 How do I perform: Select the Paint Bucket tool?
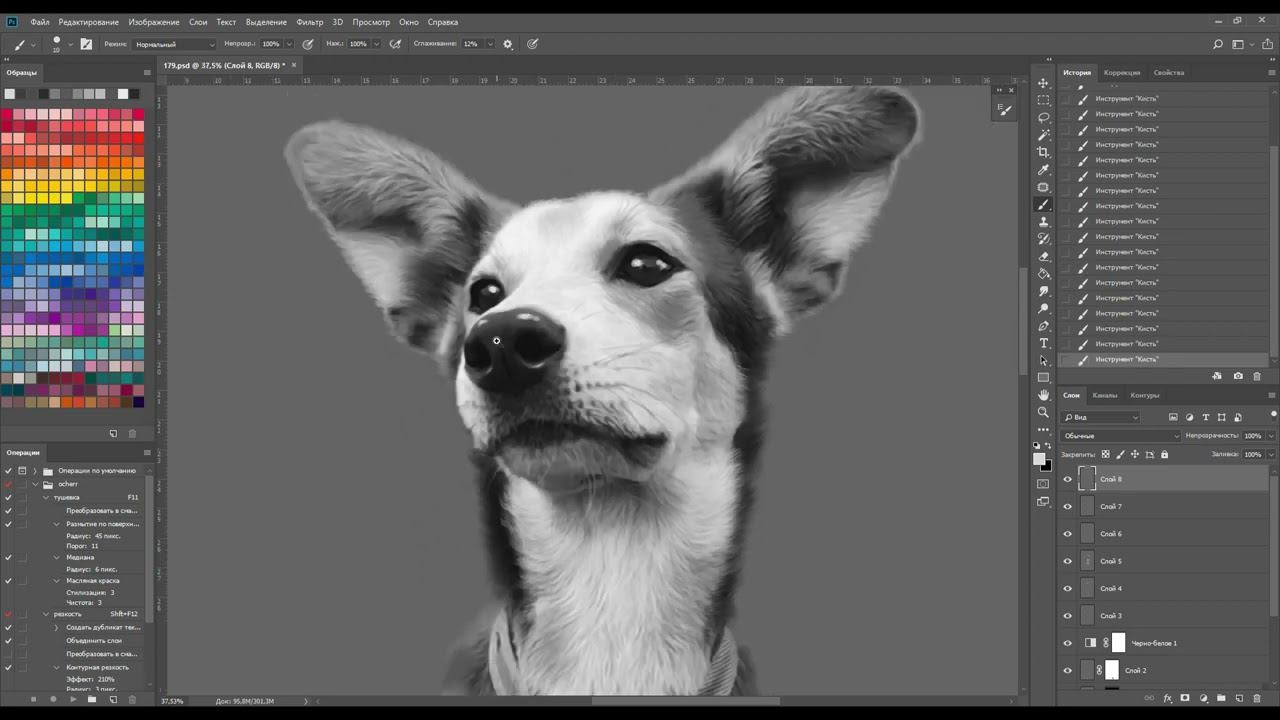coord(1044,274)
